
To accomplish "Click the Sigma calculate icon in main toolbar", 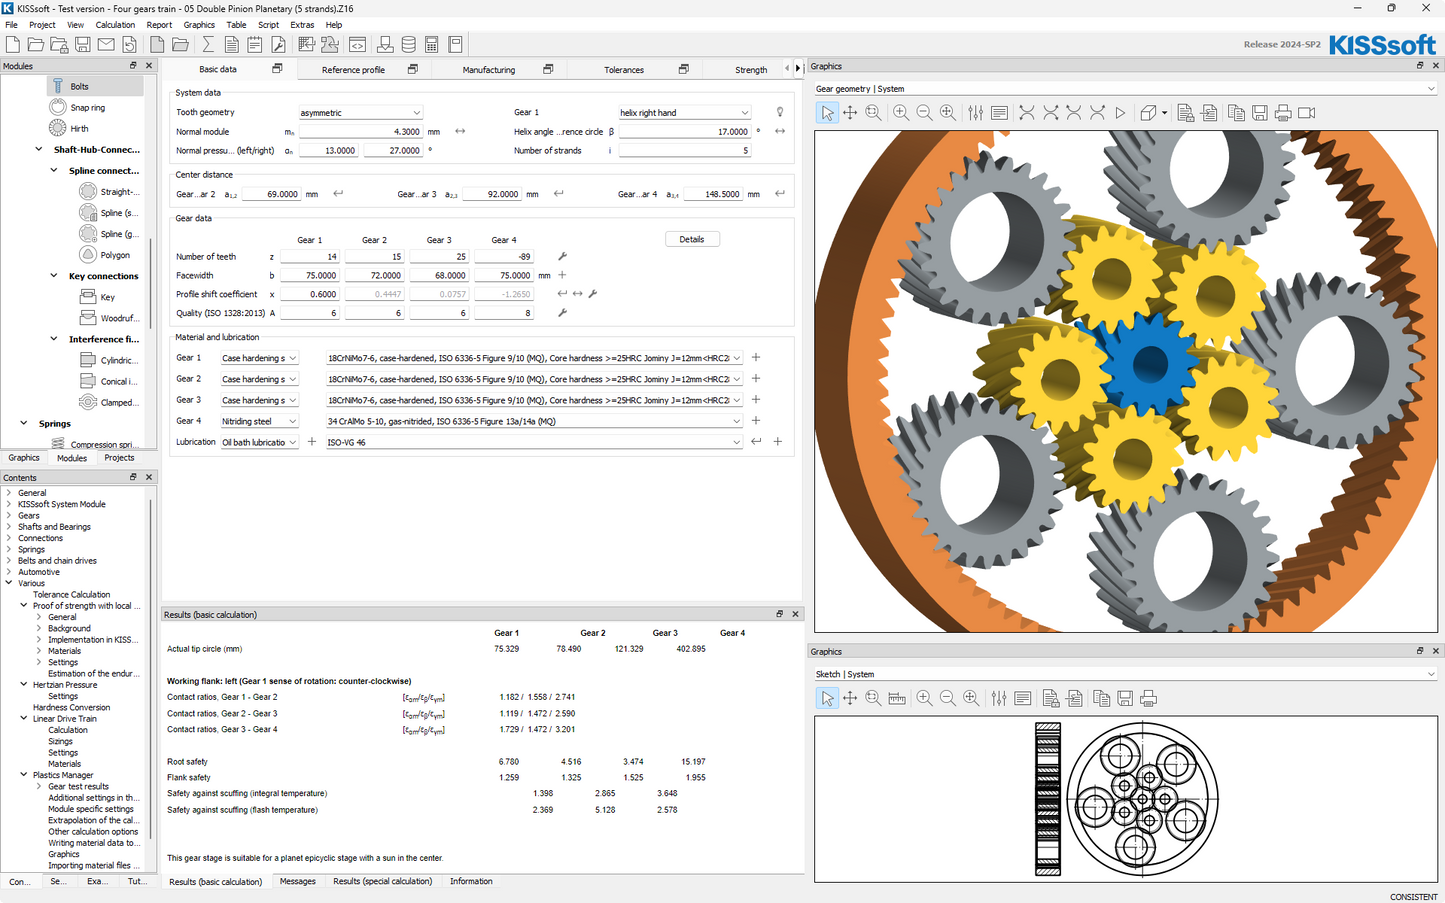I will point(208,44).
